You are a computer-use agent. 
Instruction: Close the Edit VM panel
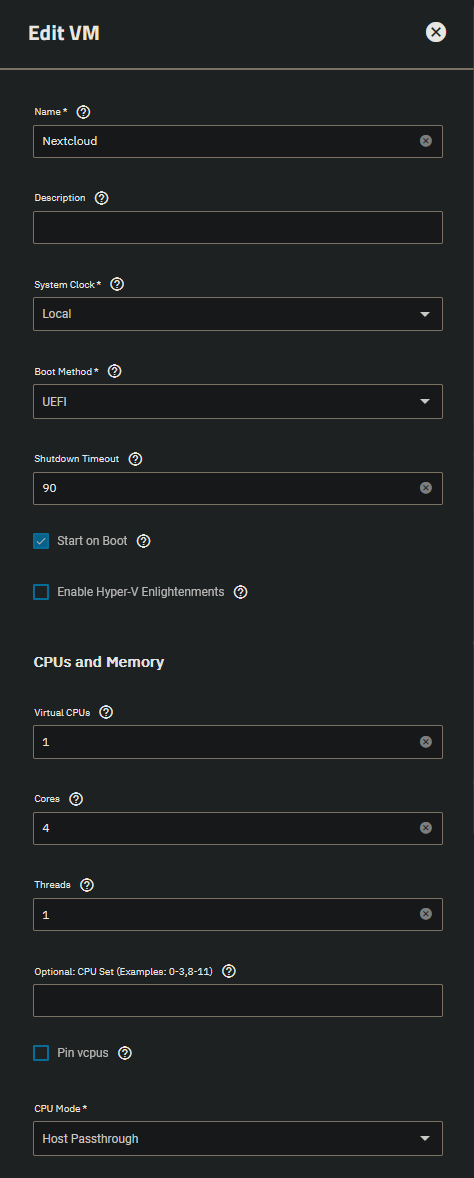coord(436,32)
